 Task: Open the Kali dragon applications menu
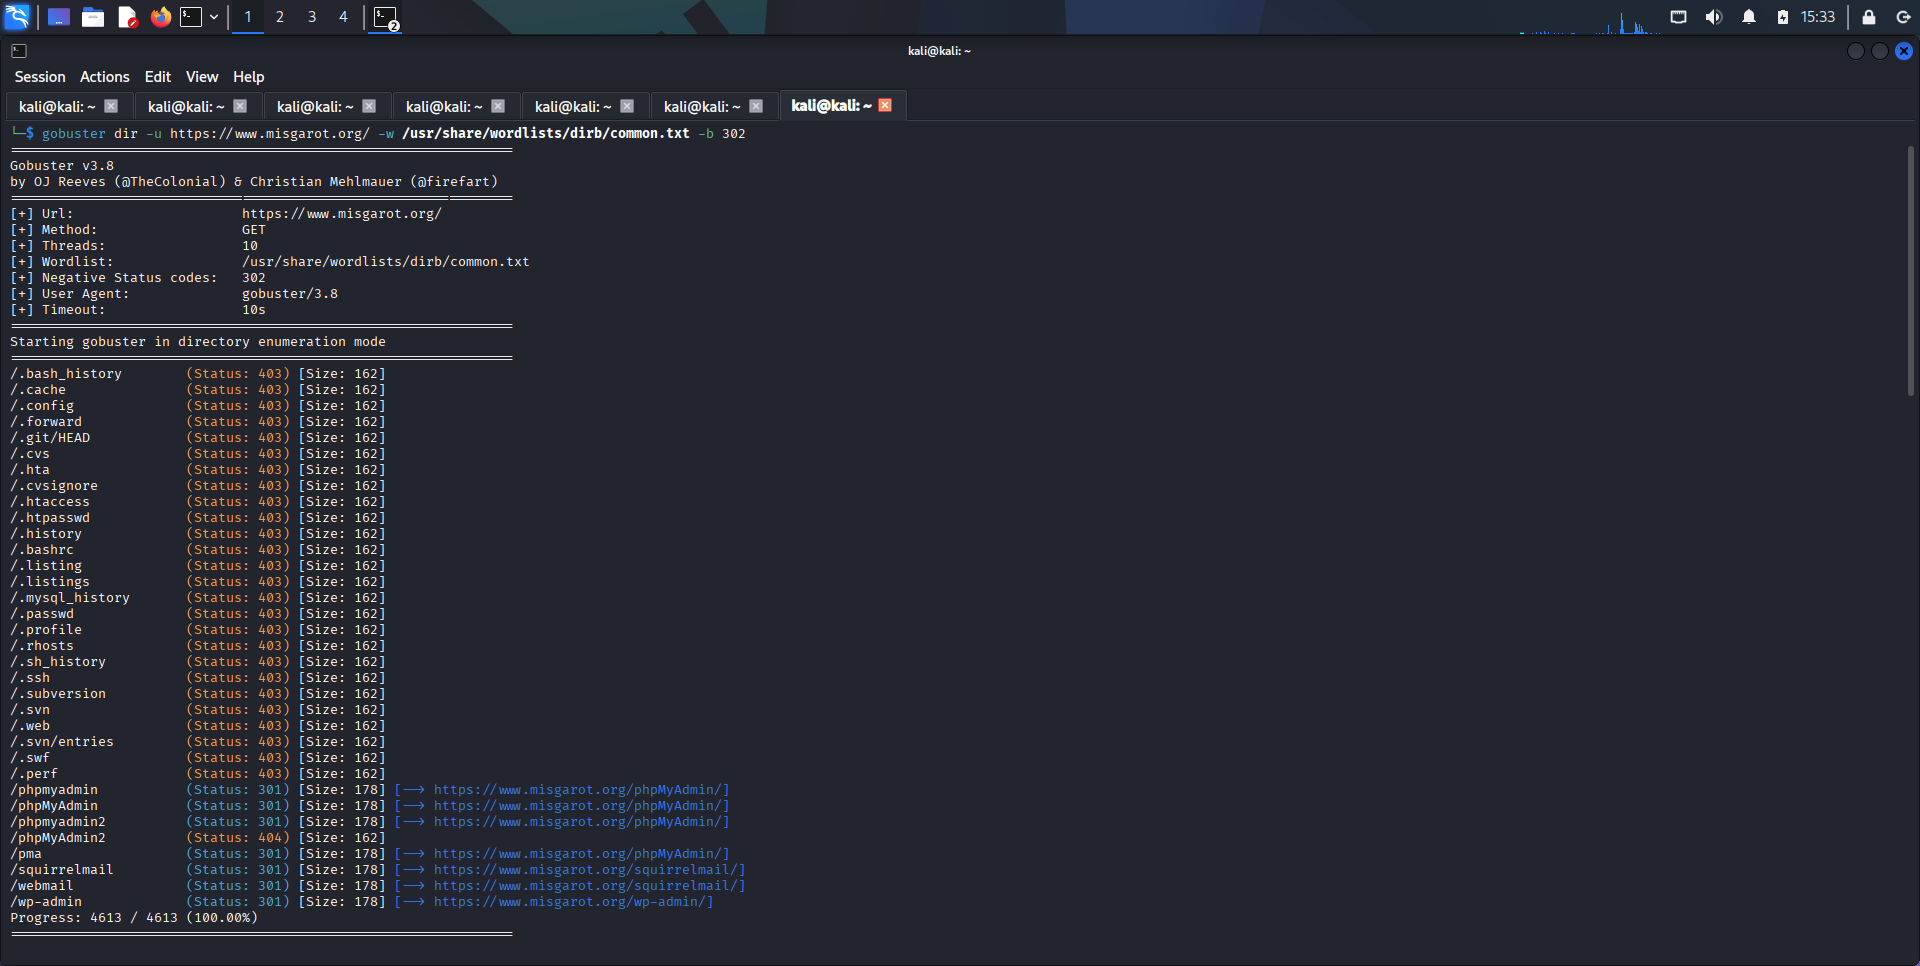pyautogui.click(x=17, y=16)
